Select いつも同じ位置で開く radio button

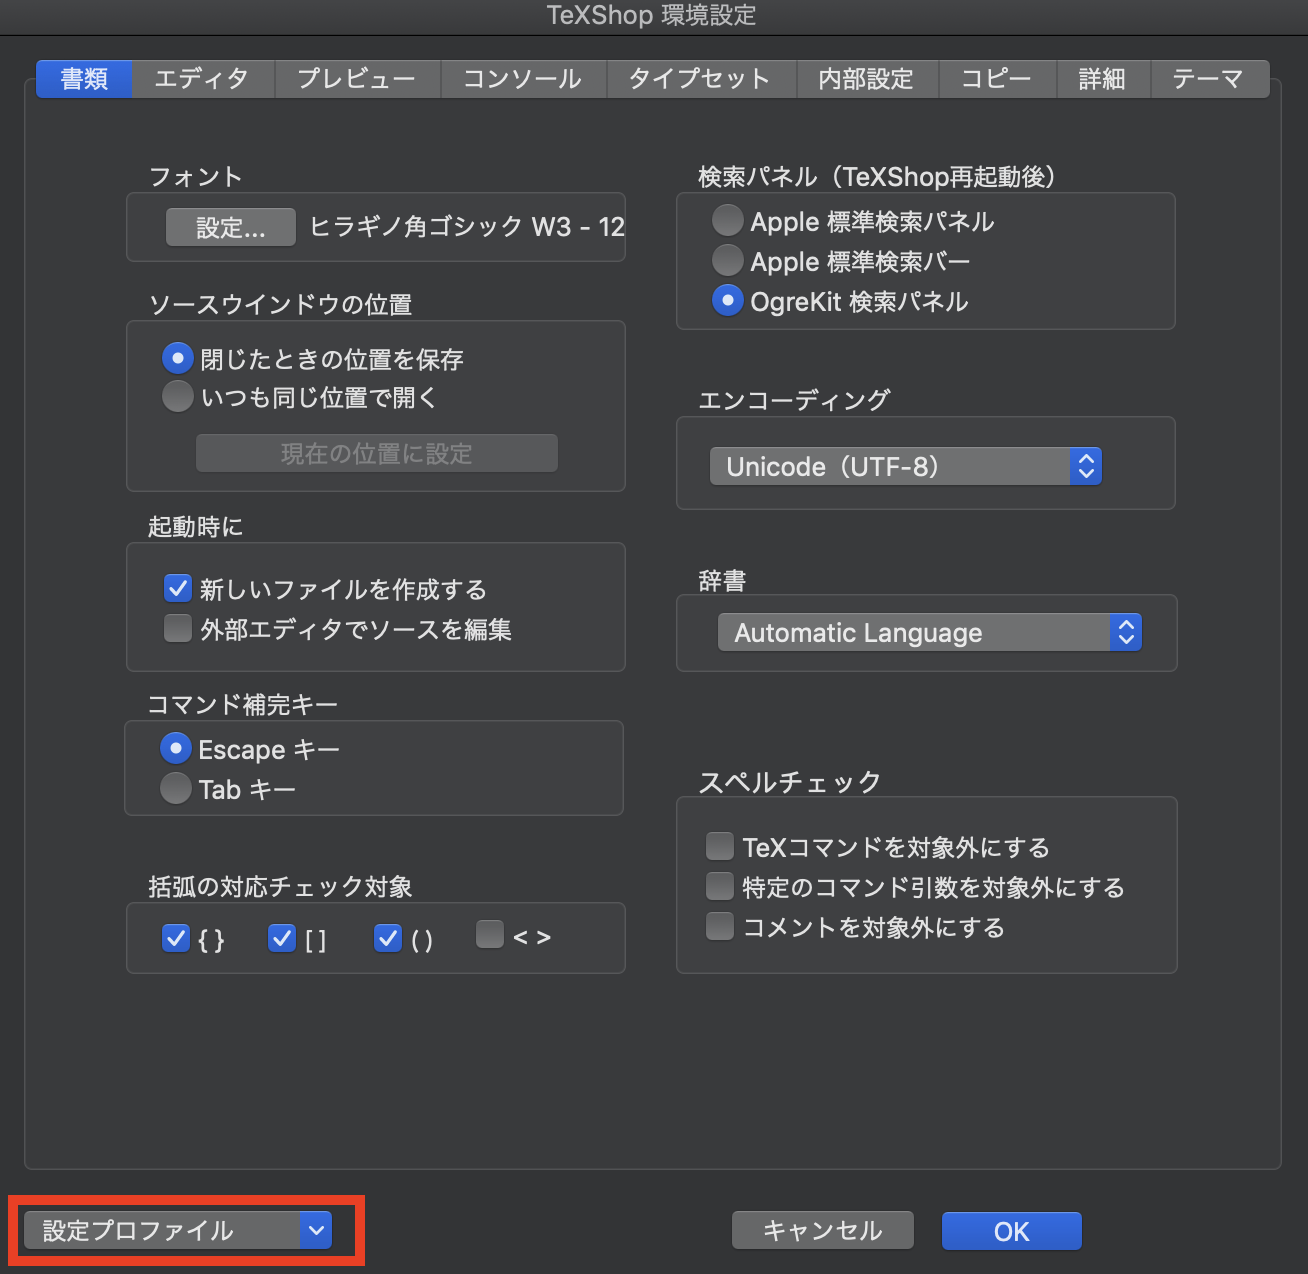coord(177,397)
